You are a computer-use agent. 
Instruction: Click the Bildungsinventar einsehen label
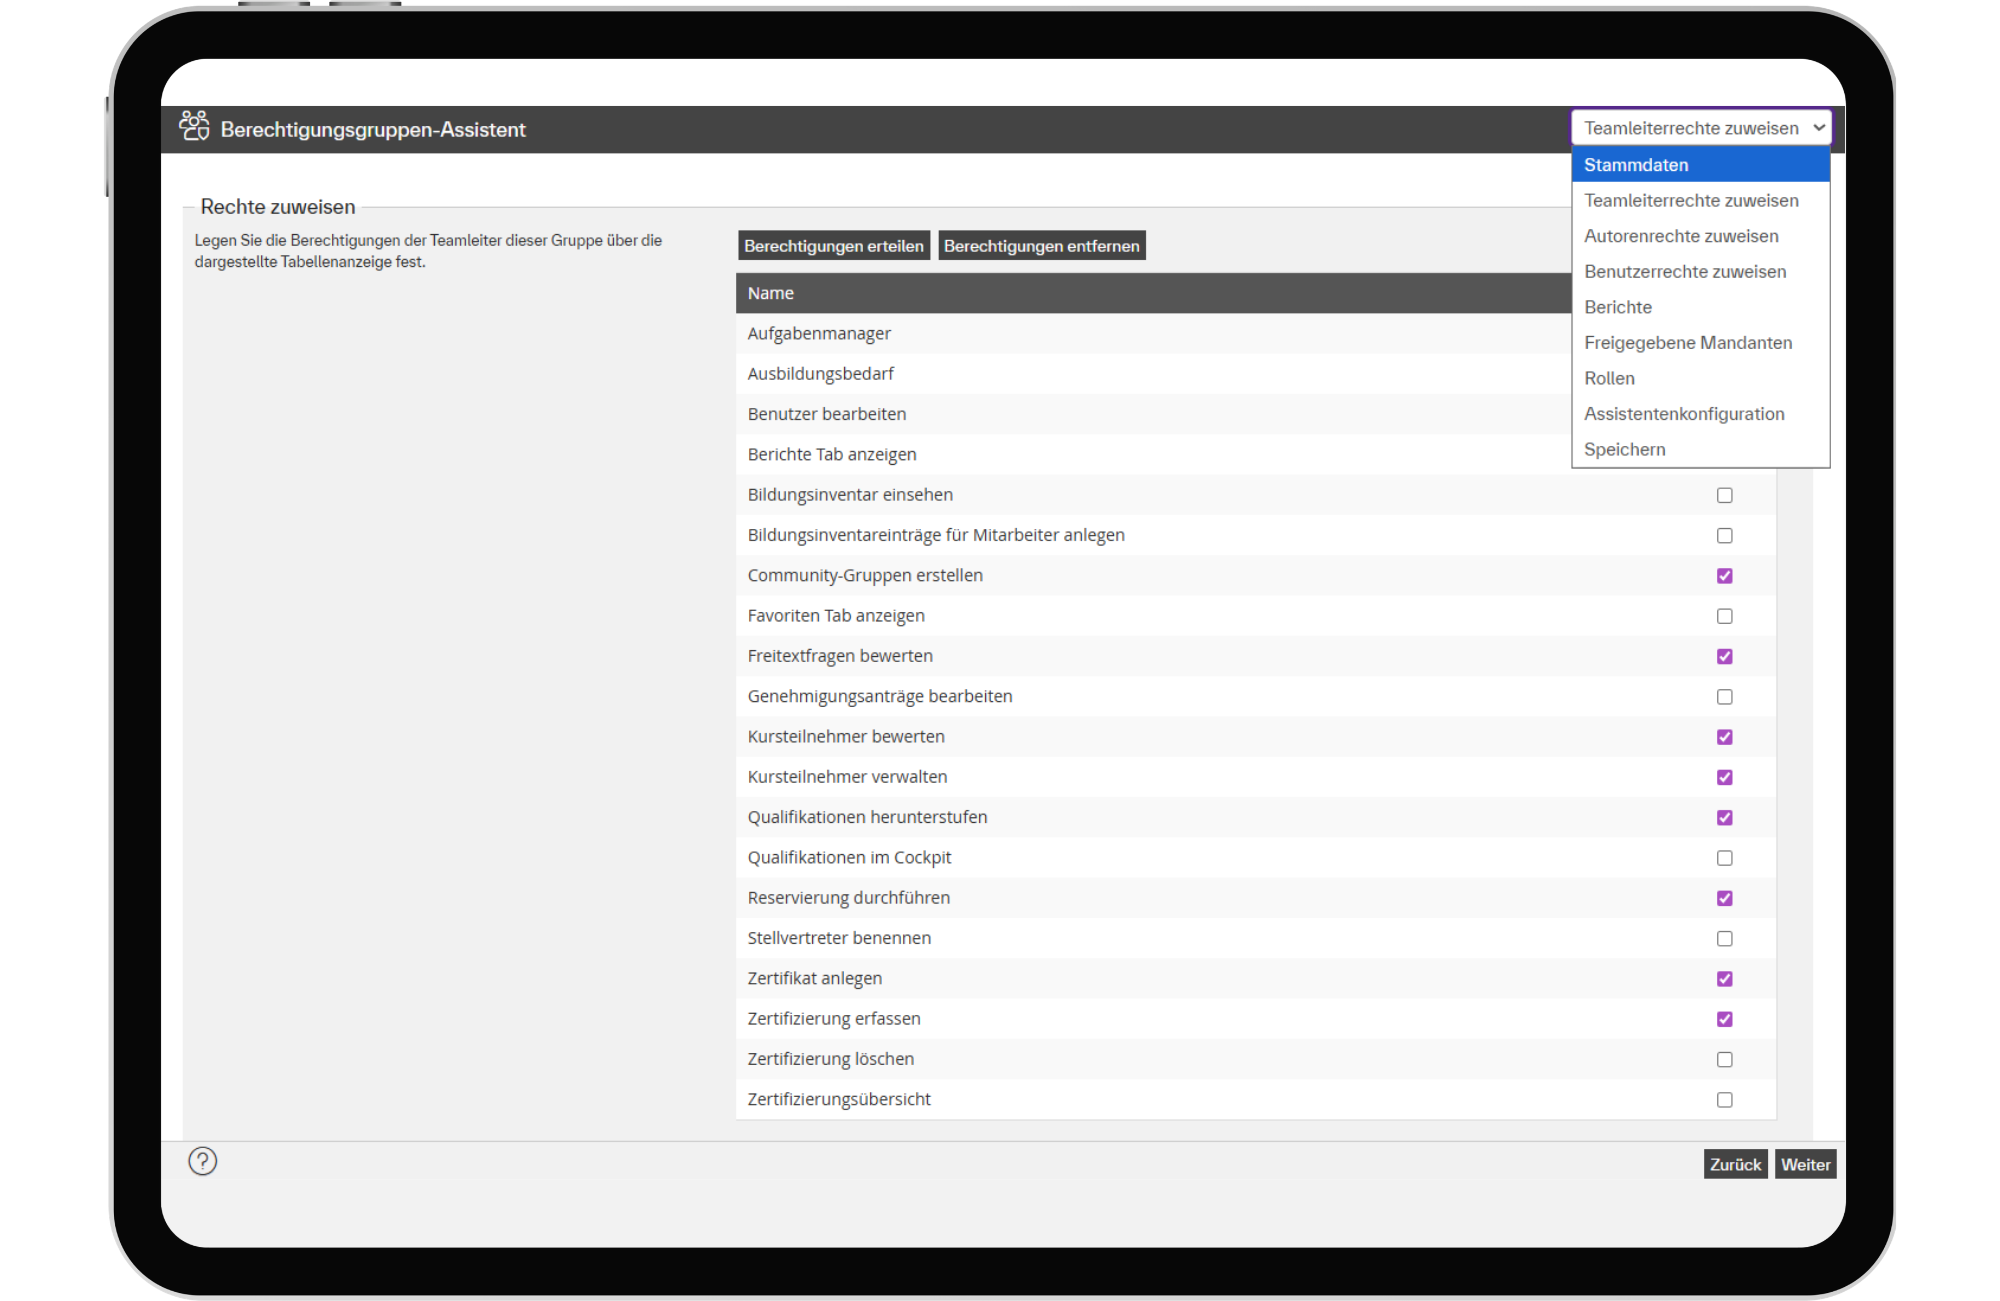[850, 495]
